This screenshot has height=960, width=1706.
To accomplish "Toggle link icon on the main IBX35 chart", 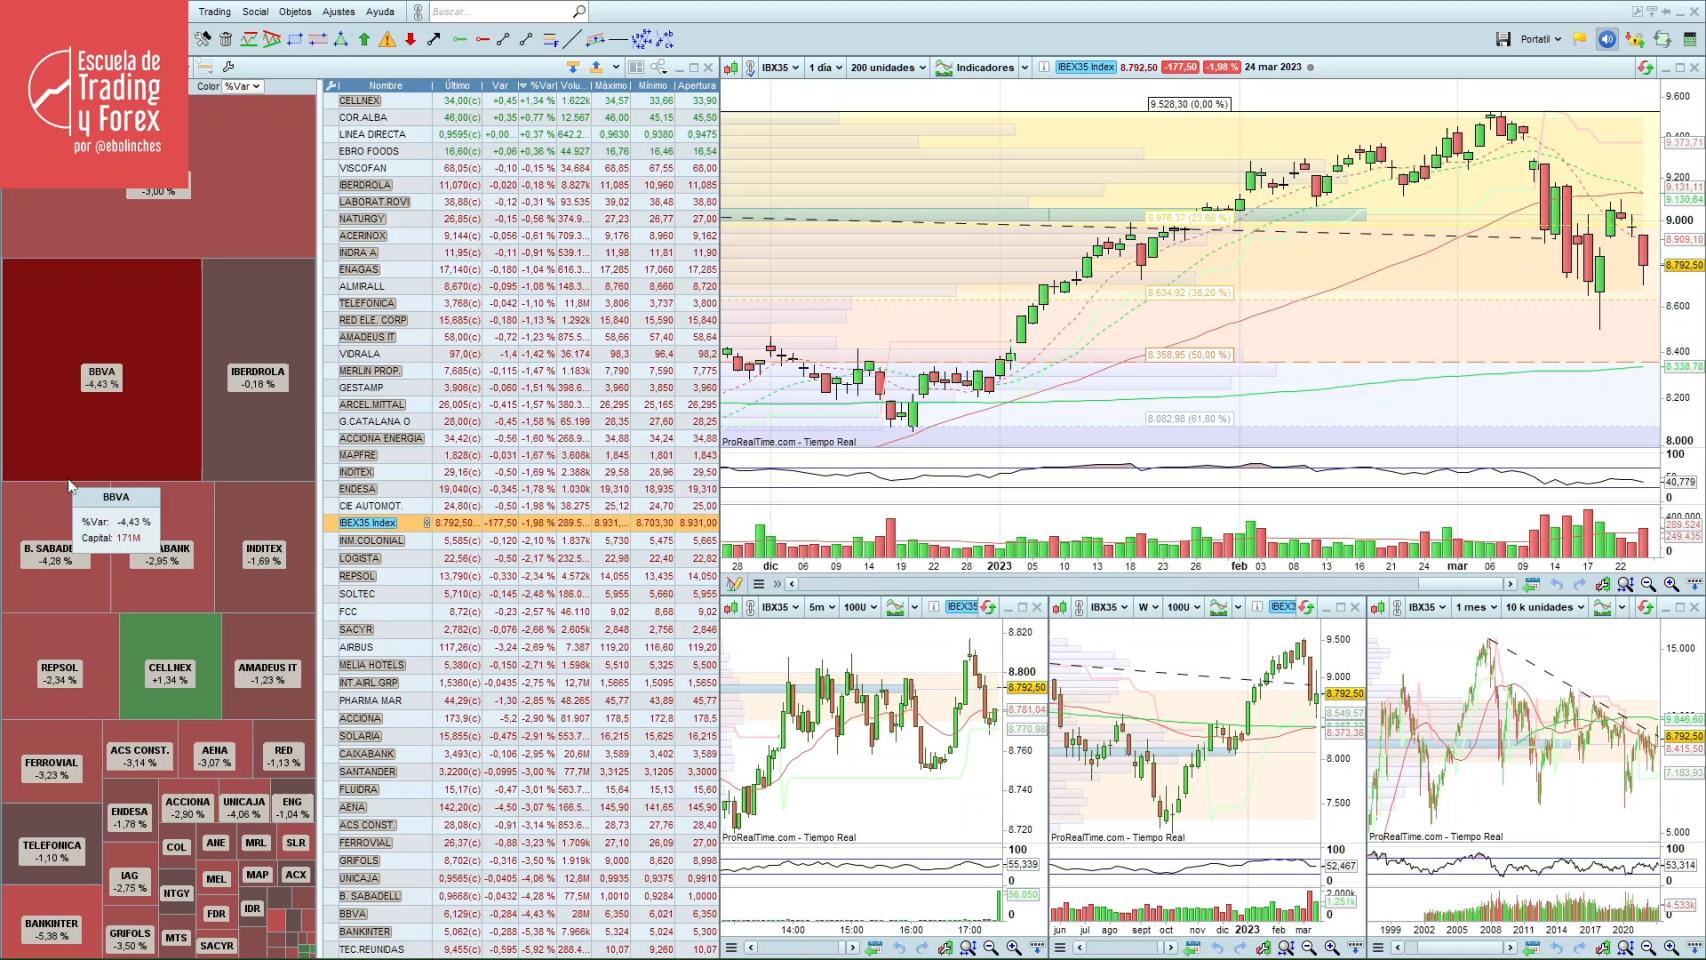I will (x=749, y=67).
